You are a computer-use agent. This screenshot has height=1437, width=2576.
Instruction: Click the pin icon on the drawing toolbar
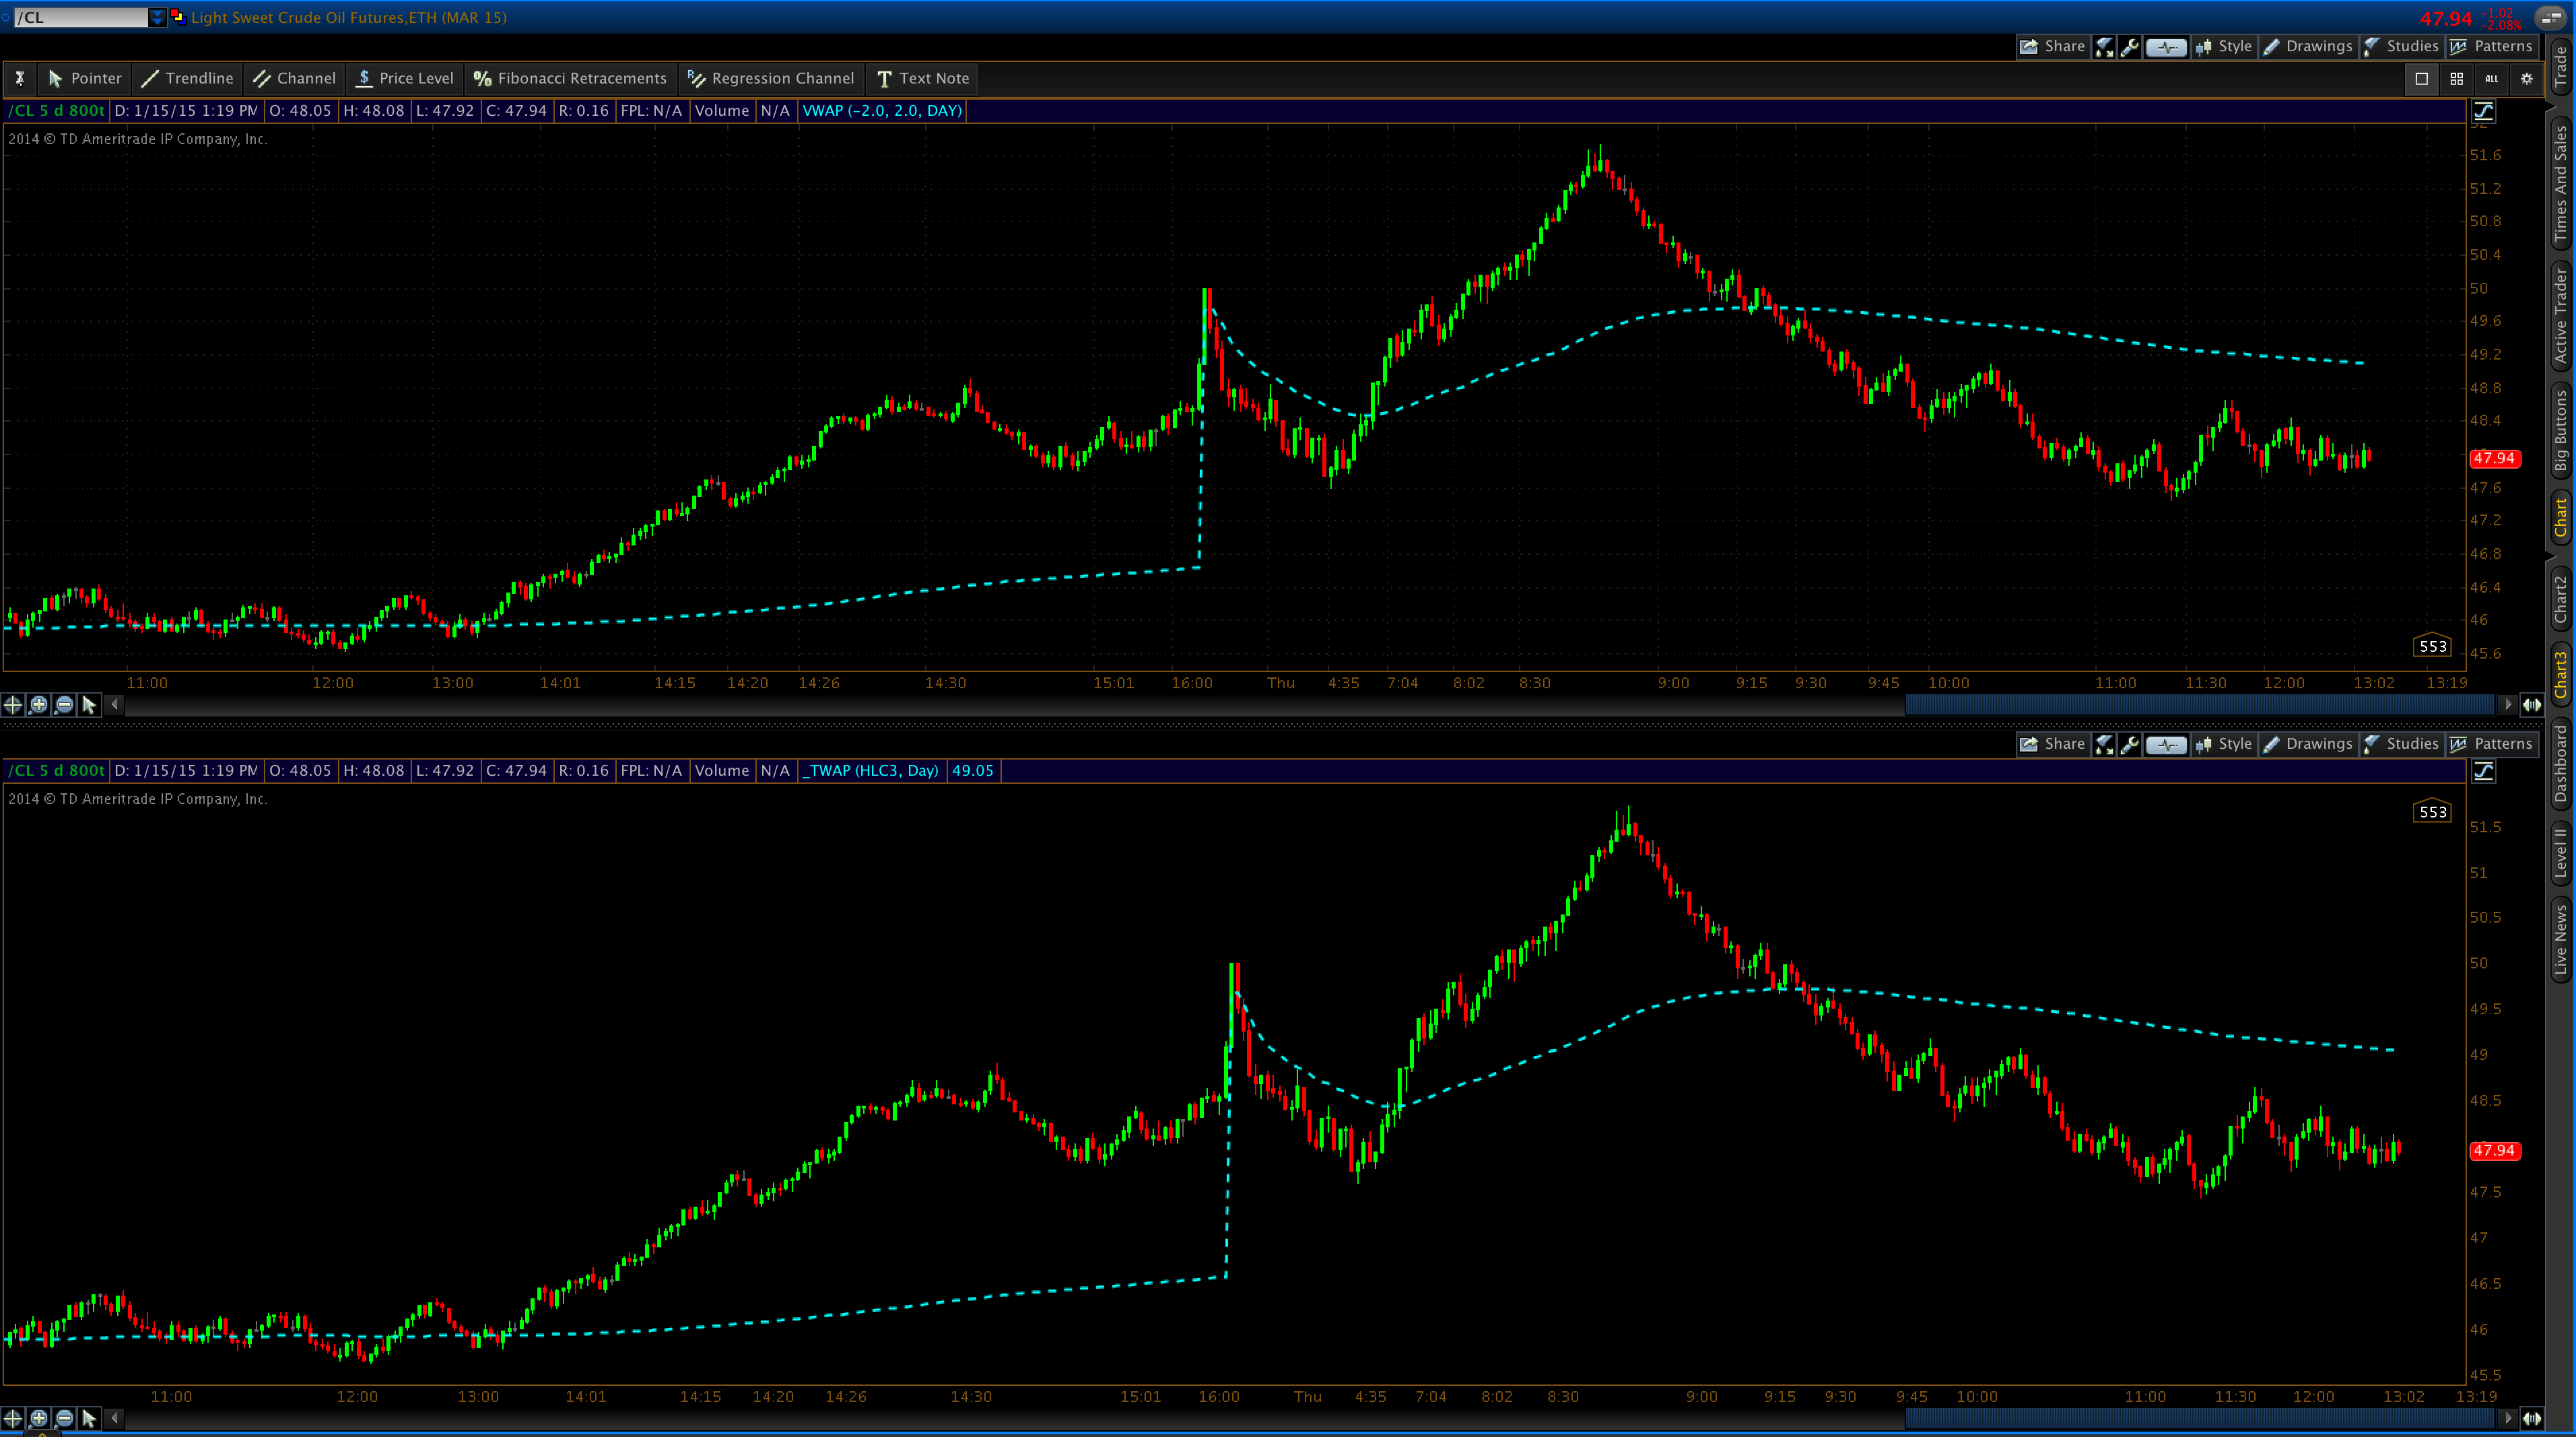click(19, 78)
